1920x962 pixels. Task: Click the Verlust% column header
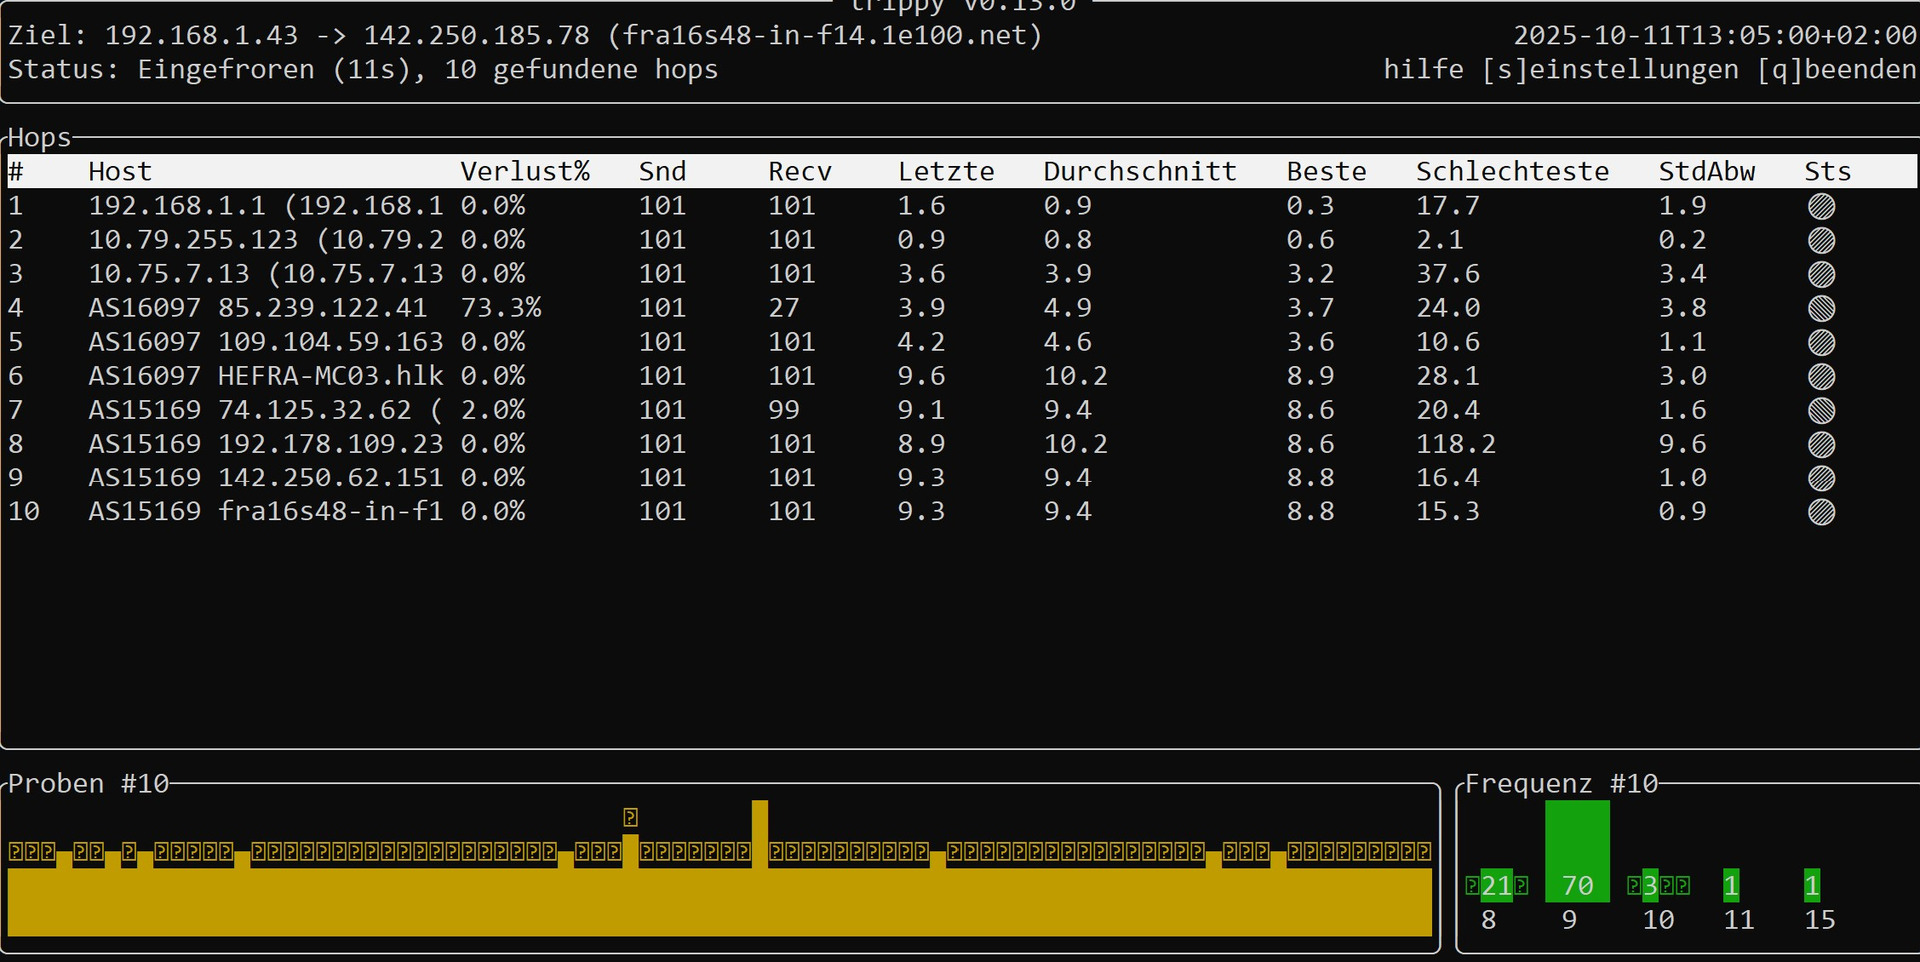[525, 171]
